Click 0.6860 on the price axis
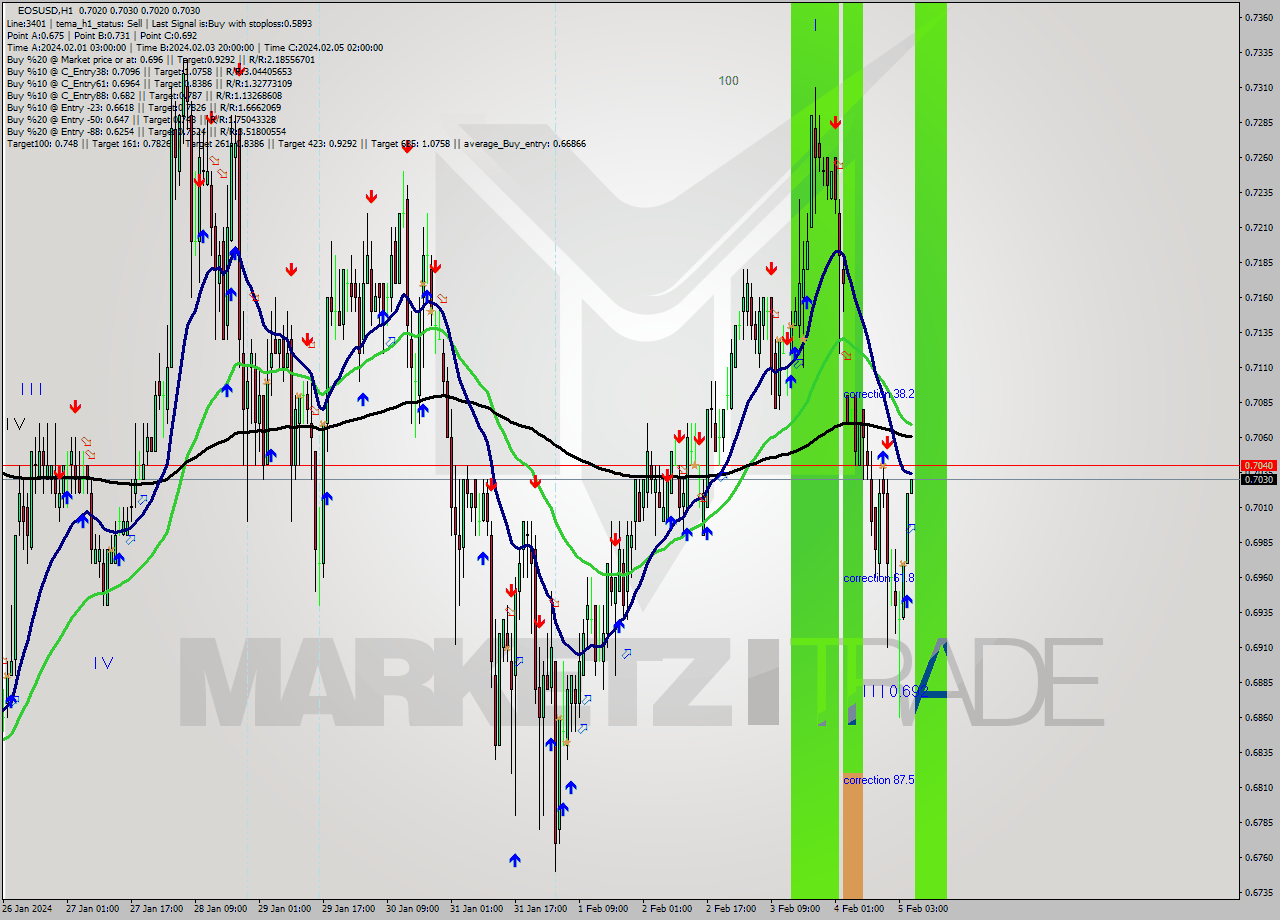 pos(1257,717)
